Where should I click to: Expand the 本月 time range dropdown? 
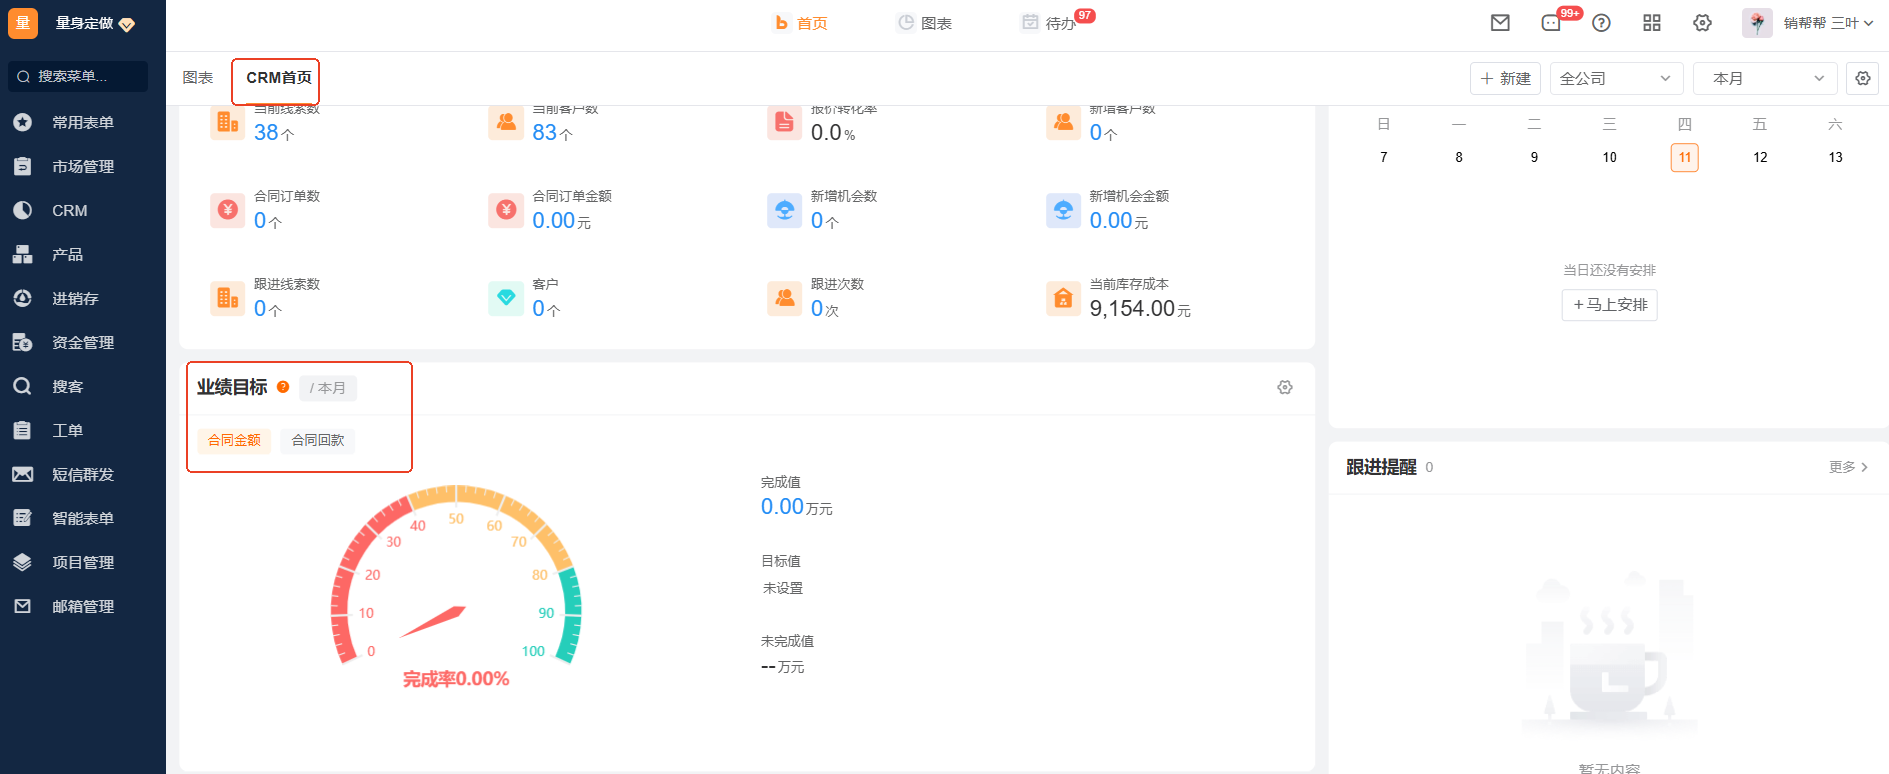(1766, 78)
